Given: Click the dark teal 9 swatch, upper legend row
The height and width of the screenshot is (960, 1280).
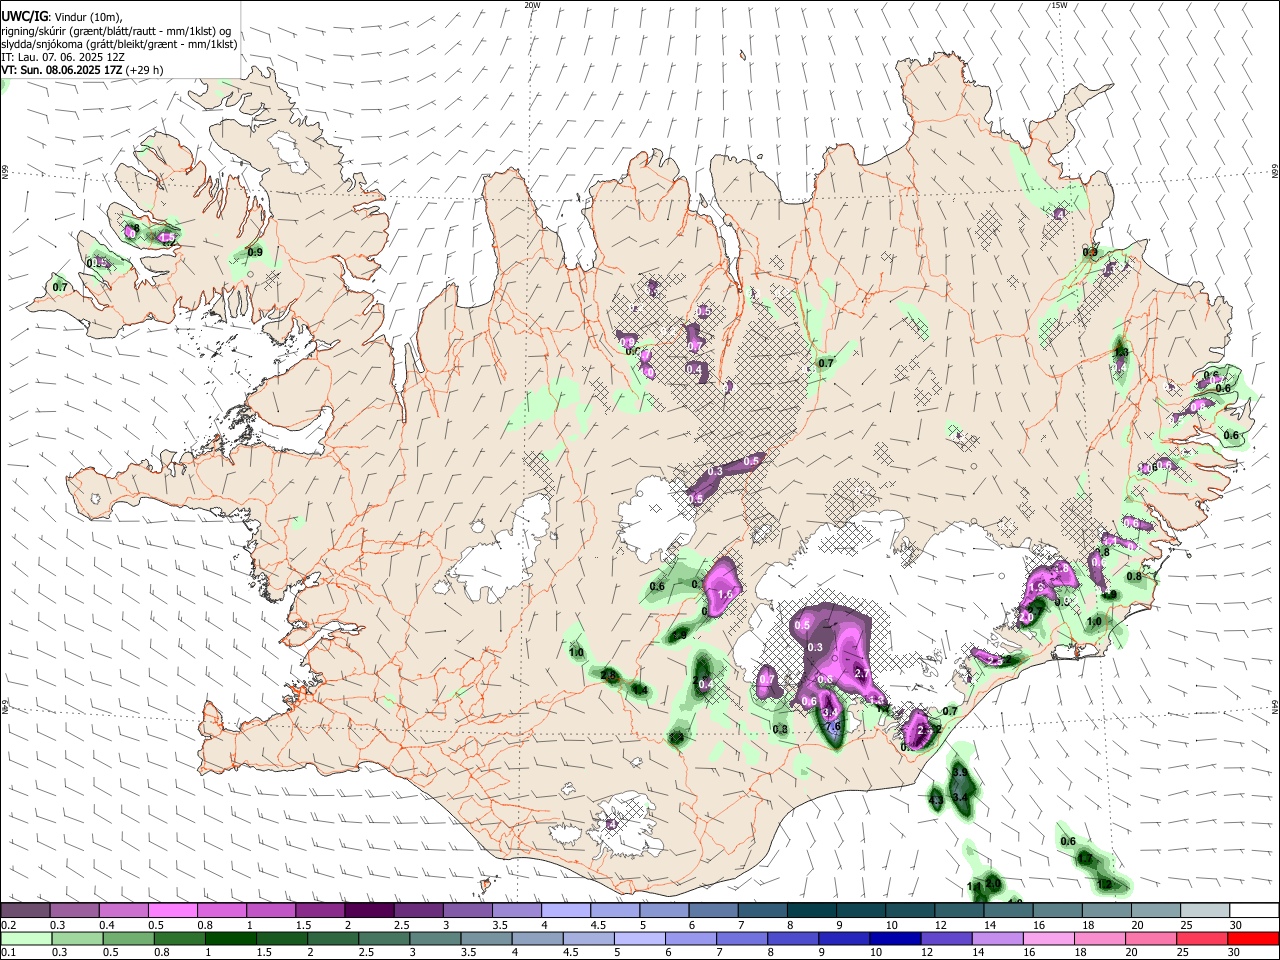Looking at the screenshot, I should tap(860, 911).
